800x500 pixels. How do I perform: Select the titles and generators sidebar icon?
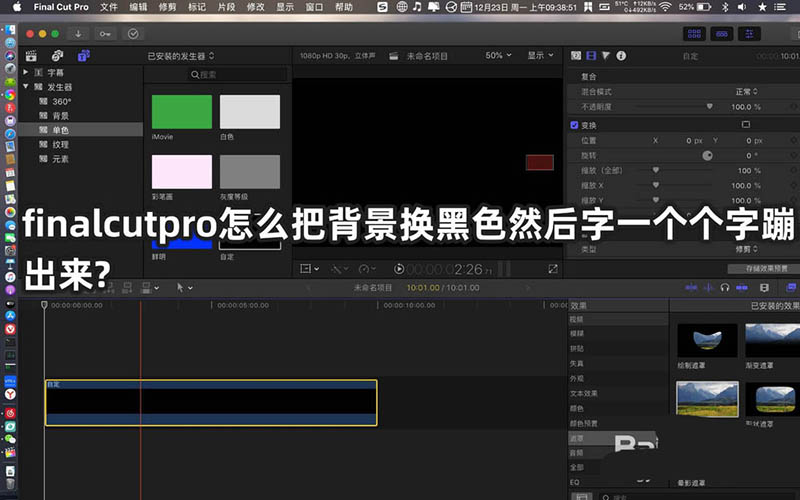click(x=84, y=56)
